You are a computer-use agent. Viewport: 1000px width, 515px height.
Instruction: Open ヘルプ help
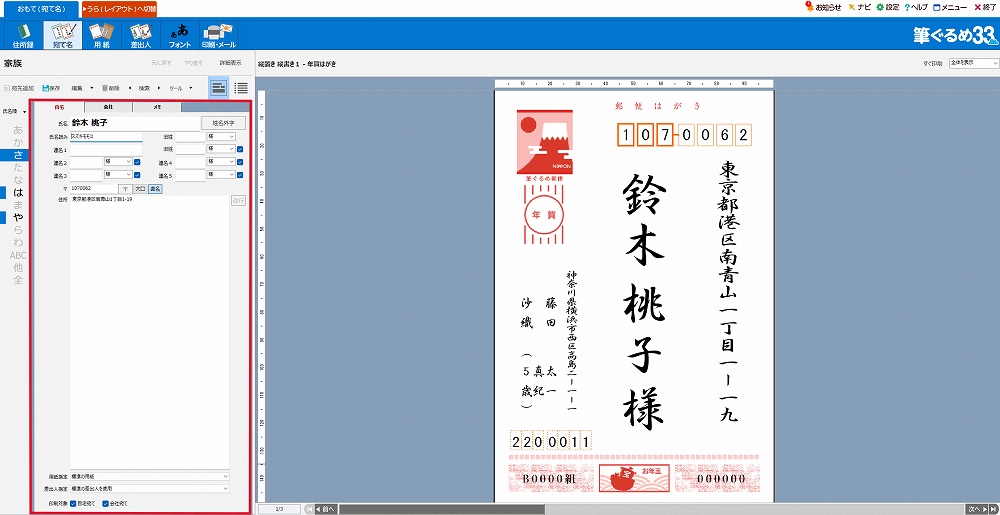pyautogui.click(x=916, y=7)
